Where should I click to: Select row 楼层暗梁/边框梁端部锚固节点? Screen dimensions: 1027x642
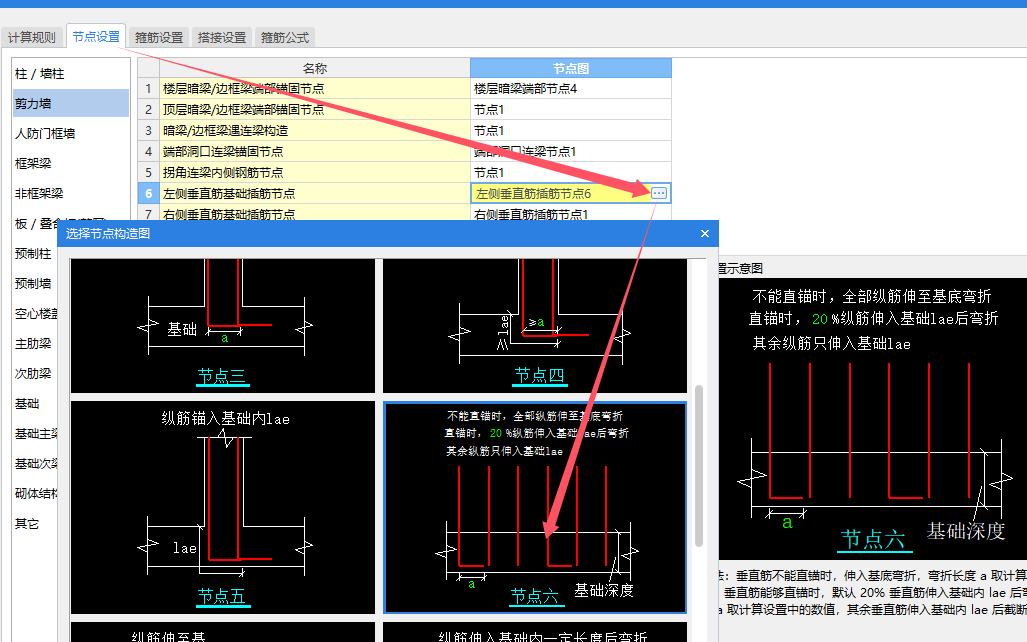[315, 88]
